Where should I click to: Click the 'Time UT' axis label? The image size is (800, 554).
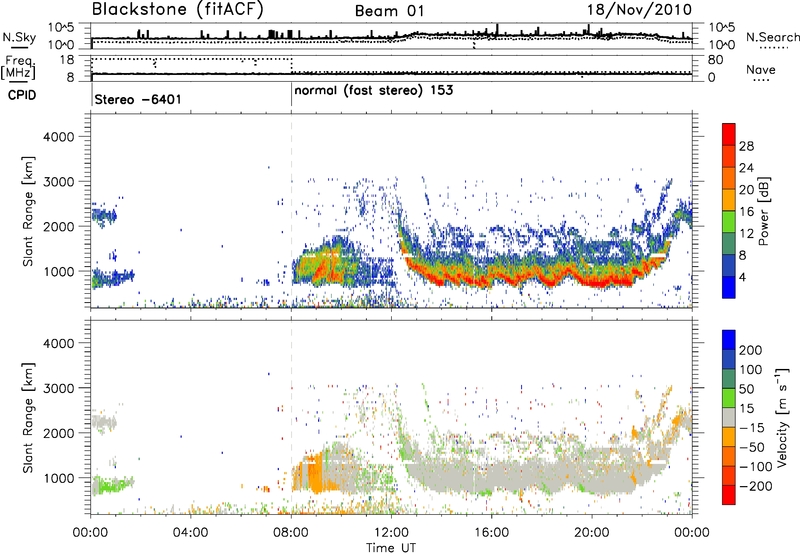coord(391,548)
